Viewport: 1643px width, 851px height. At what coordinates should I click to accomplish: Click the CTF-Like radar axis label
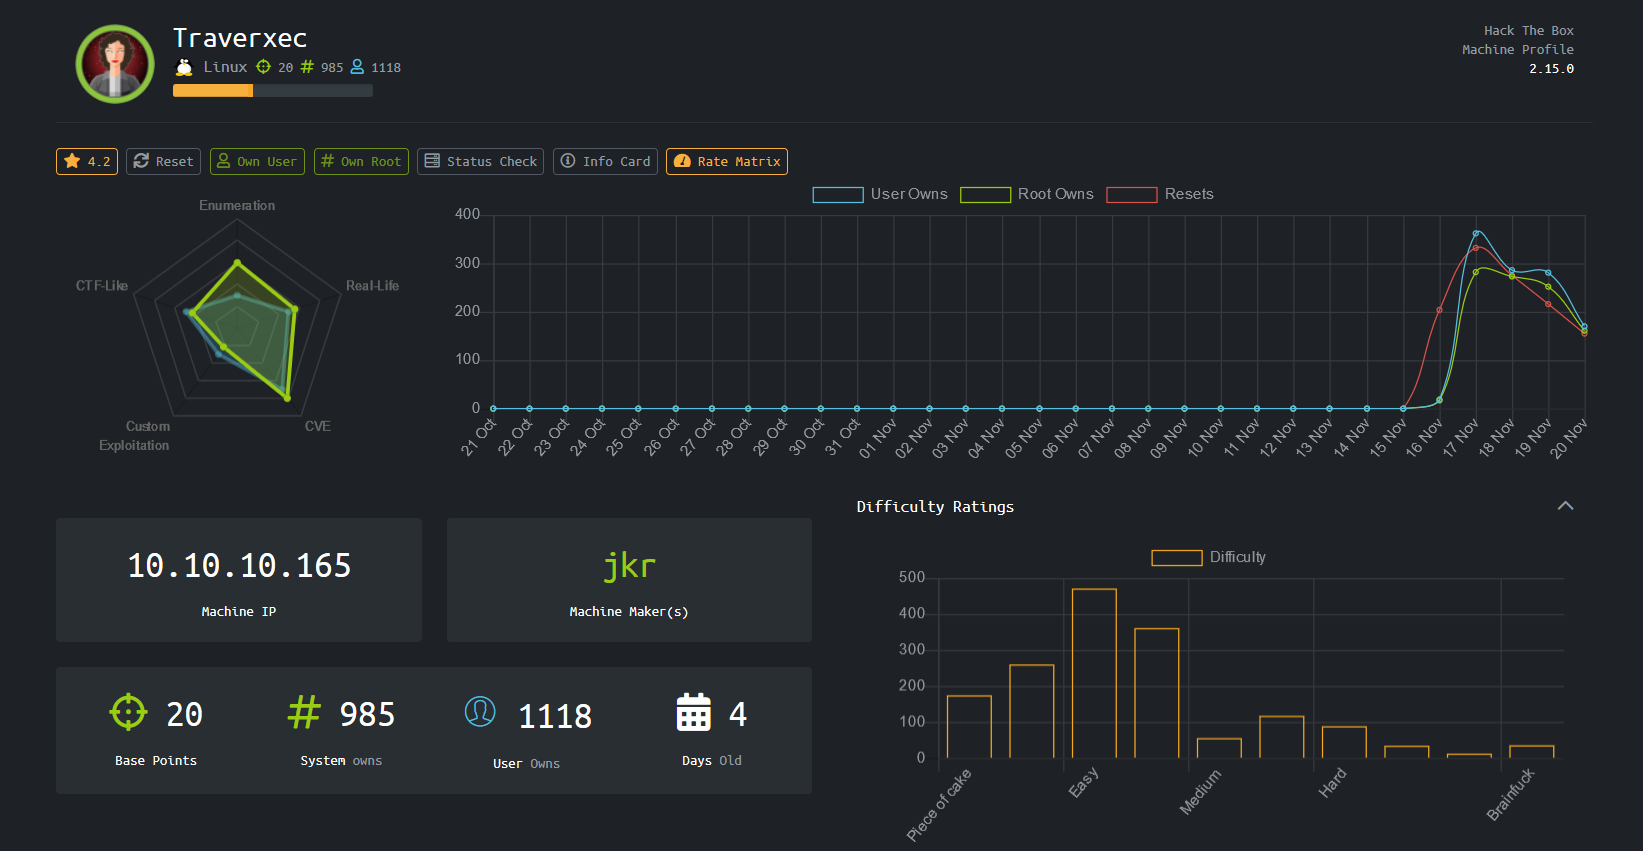click(102, 286)
